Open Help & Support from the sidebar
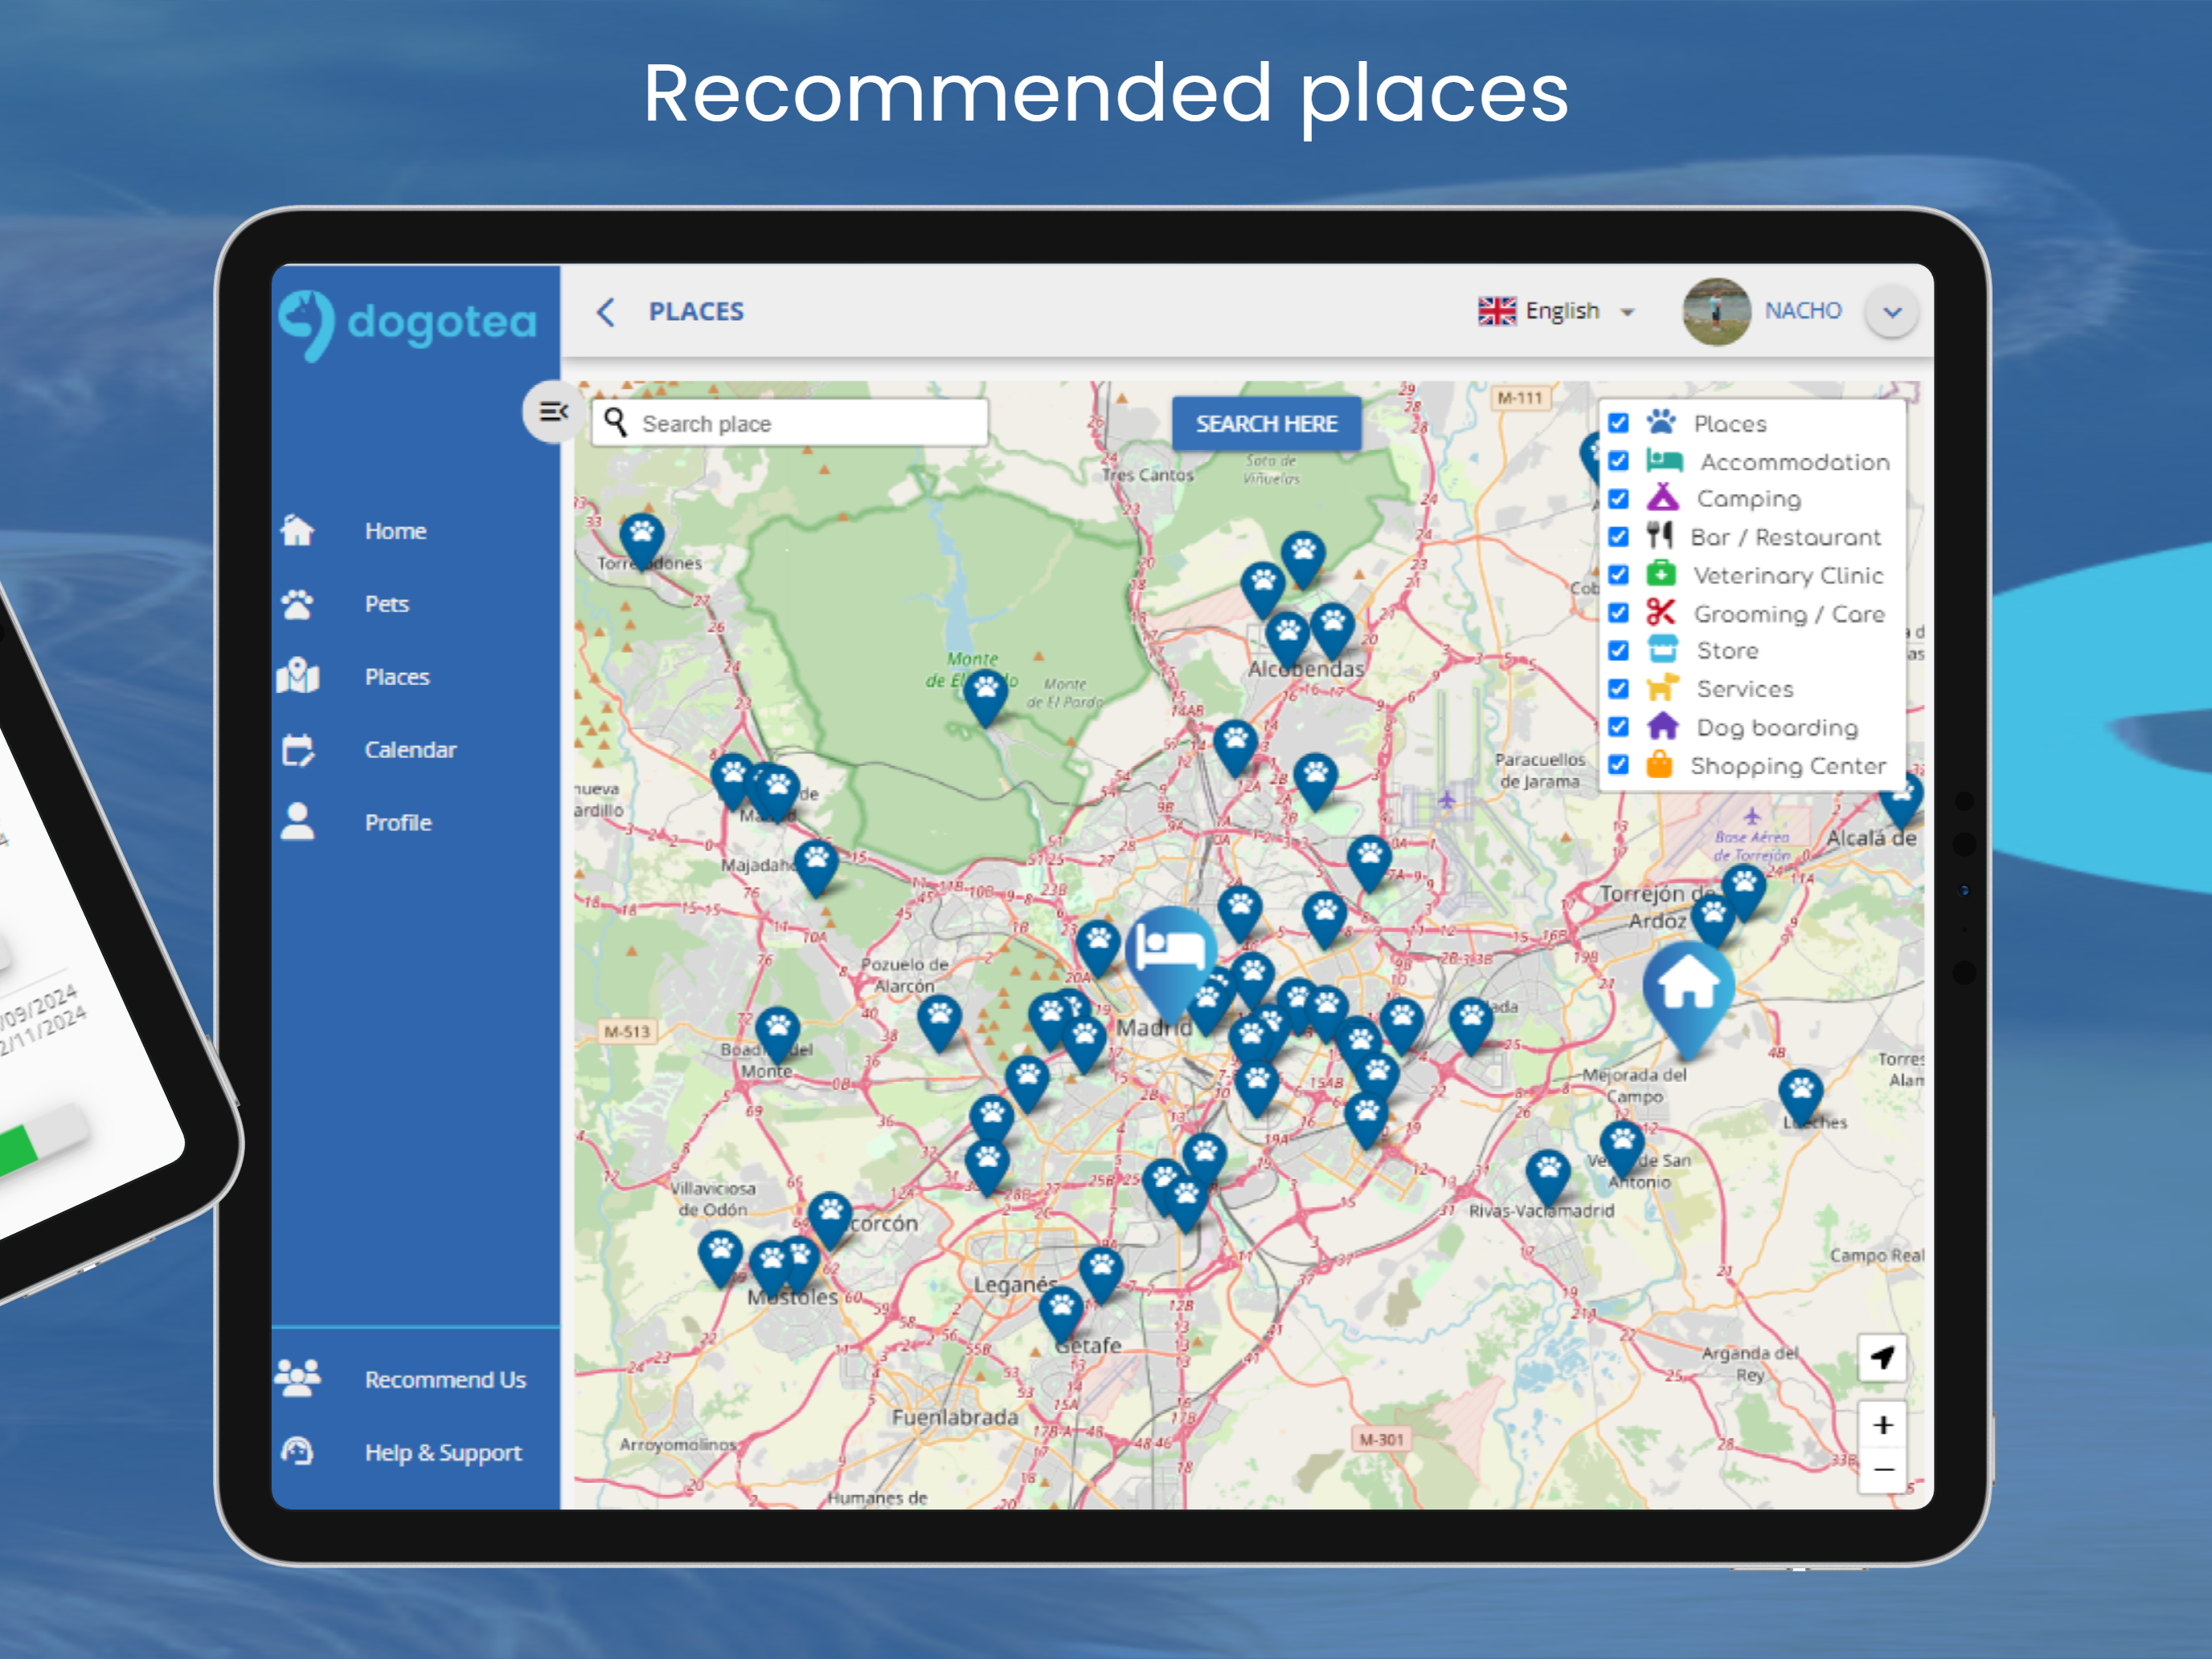Image resolution: width=2212 pixels, height=1659 pixels. click(x=443, y=1453)
